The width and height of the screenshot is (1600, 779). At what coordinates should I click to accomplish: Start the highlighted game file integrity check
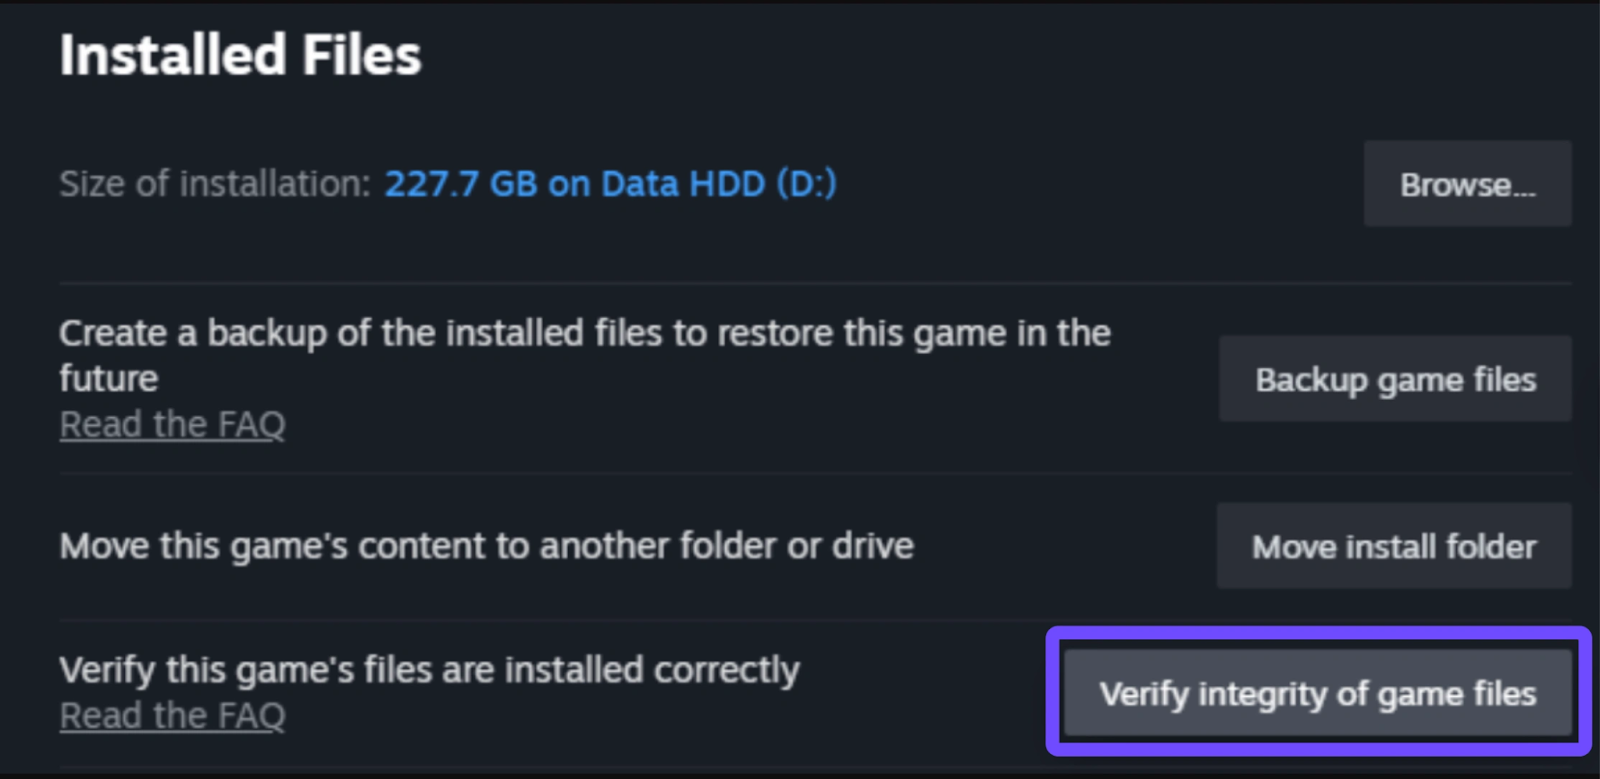[x=1317, y=693]
